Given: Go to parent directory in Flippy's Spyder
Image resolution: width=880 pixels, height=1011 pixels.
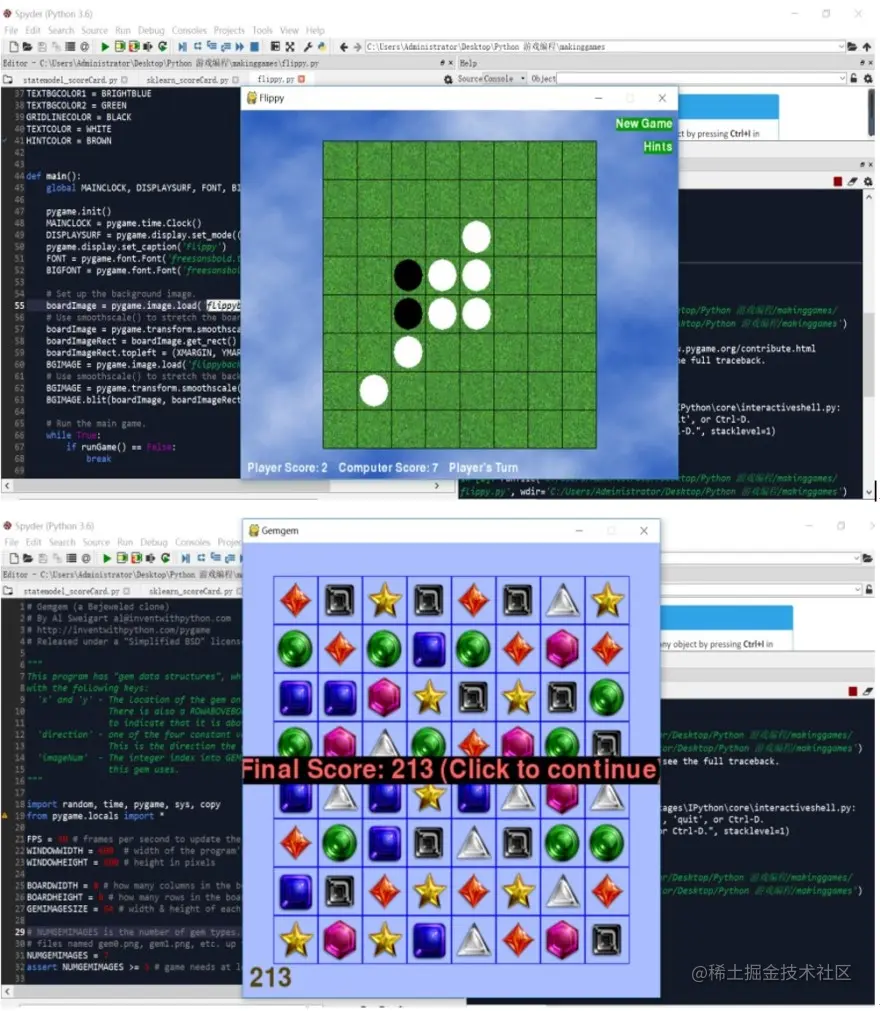Looking at the screenshot, I should tap(867, 46).
